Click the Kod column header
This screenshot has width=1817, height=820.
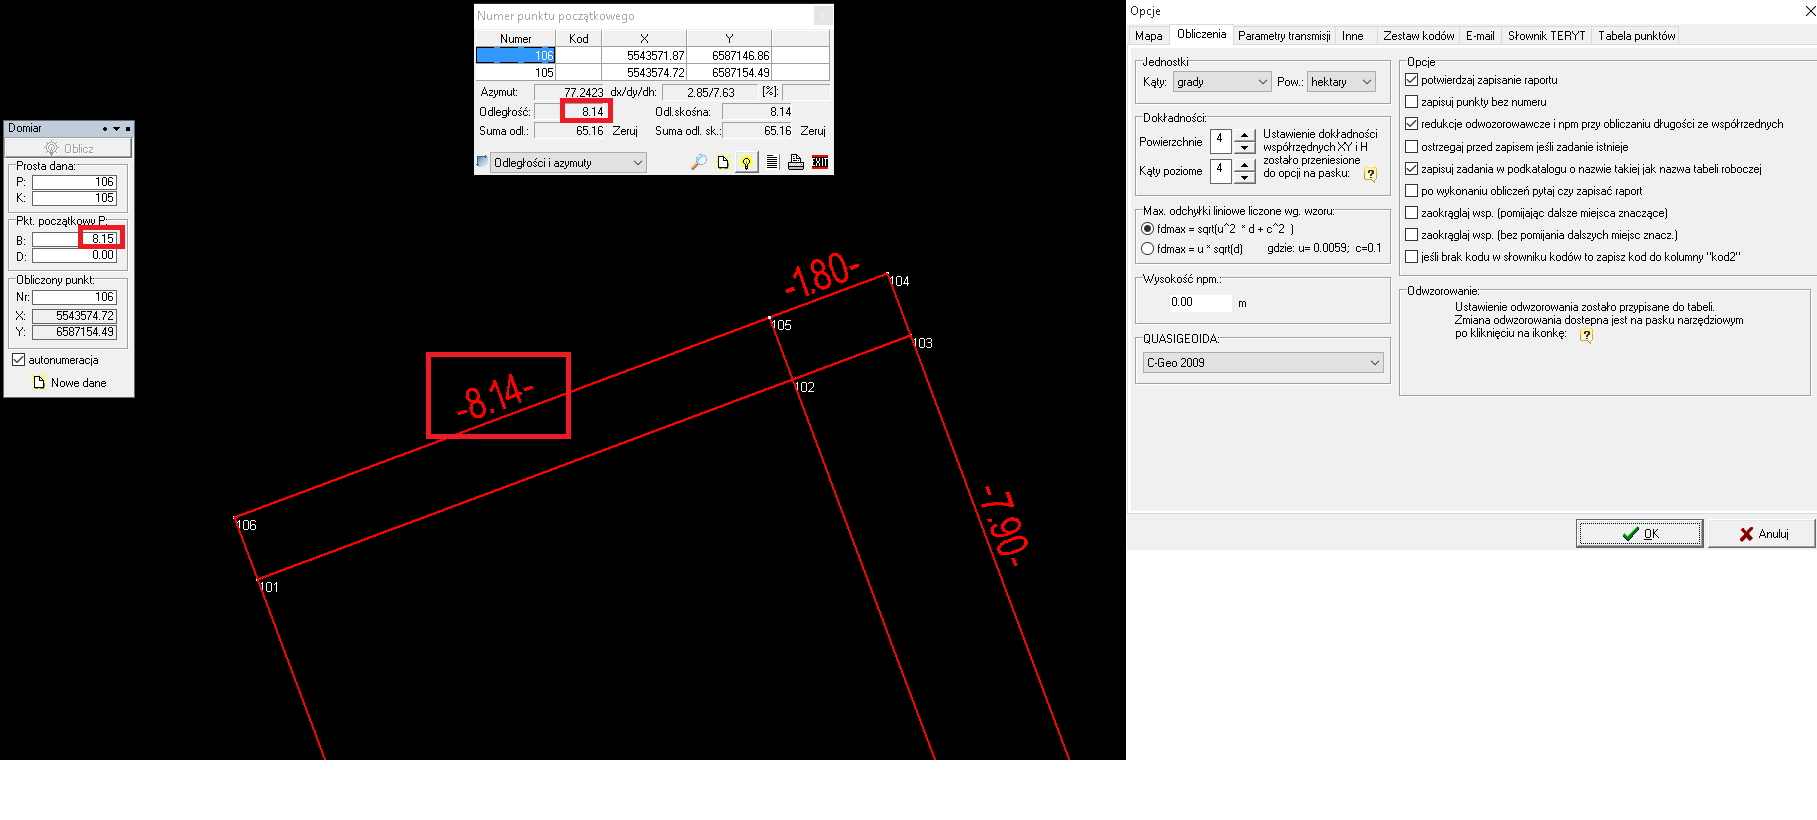578,39
